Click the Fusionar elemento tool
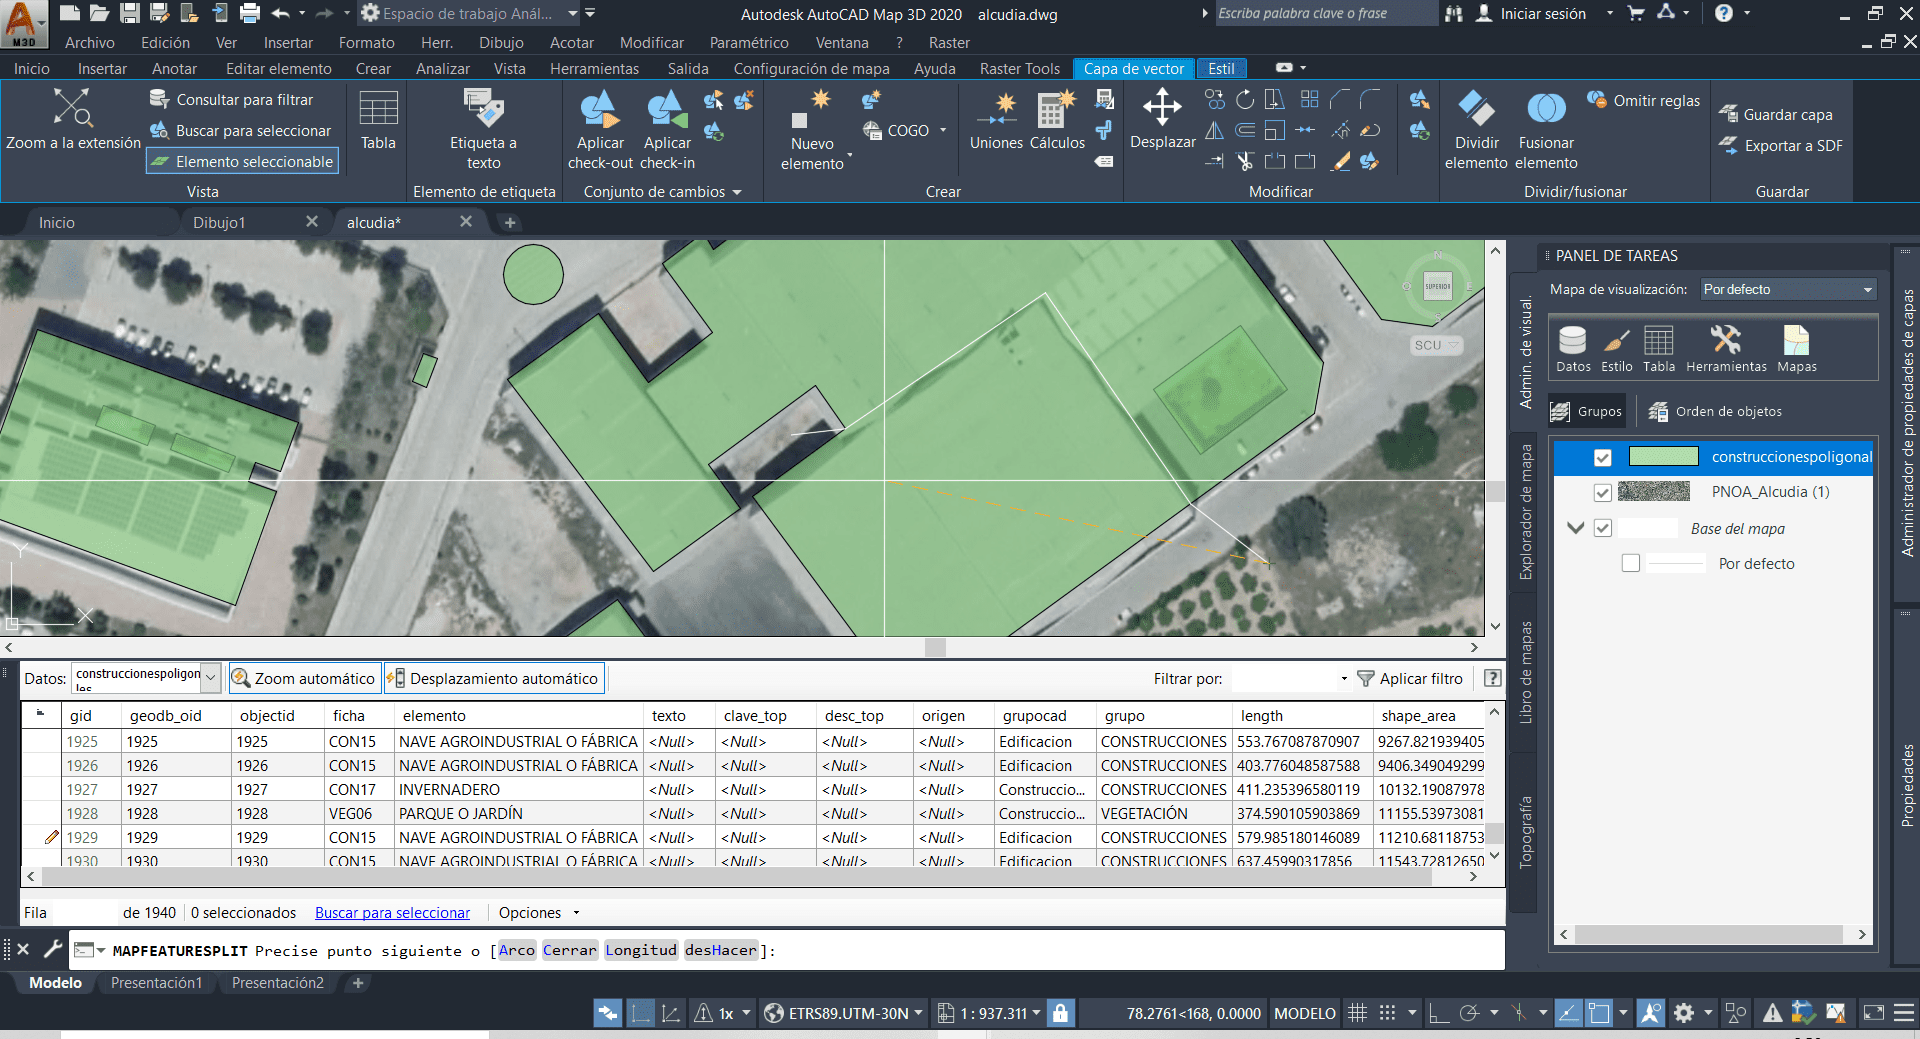Image resolution: width=1920 pixels, height=1039 pixels. coord(1545,130)
